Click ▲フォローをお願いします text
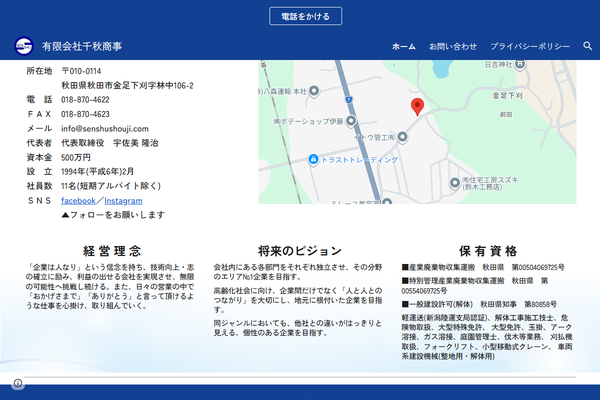Viewport: 600px width, 400px height. point(113,215)
